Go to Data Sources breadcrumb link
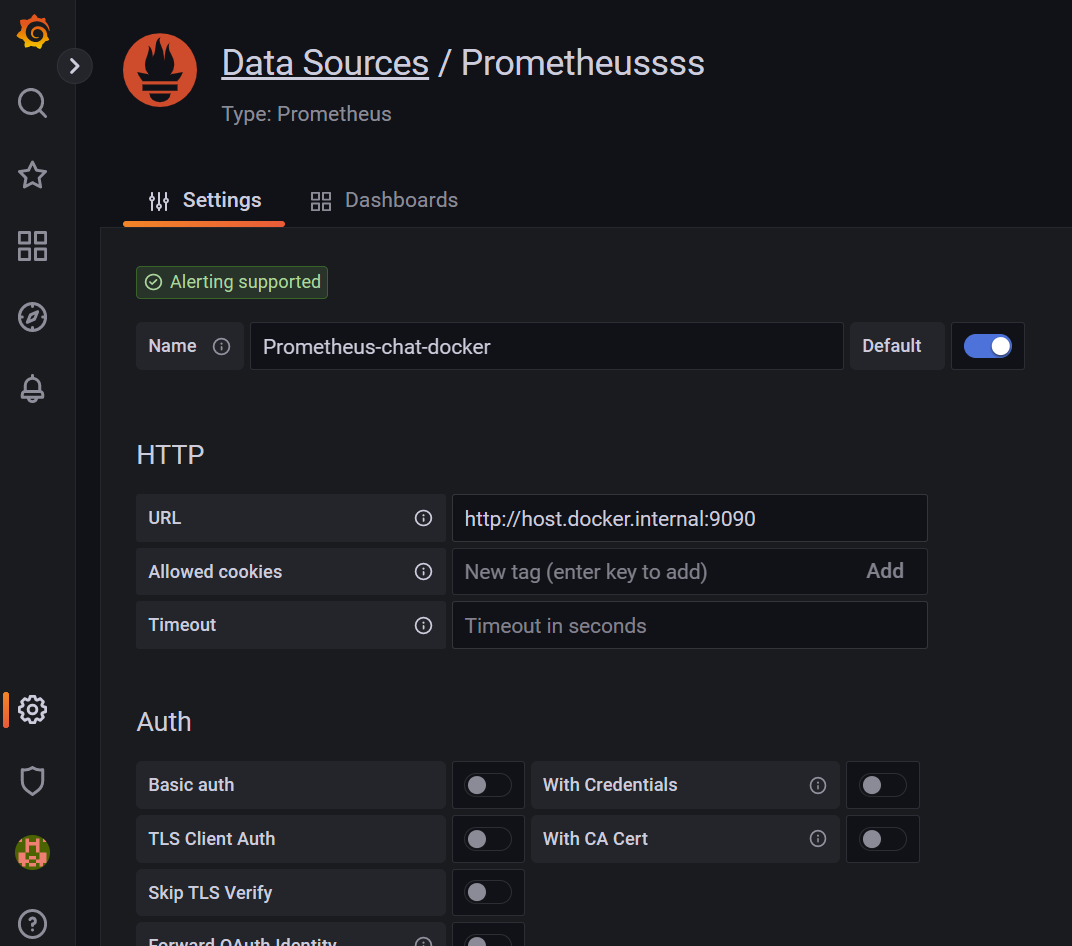Image resolution: width=1072 pixels, height=946 pixels. 325,63
